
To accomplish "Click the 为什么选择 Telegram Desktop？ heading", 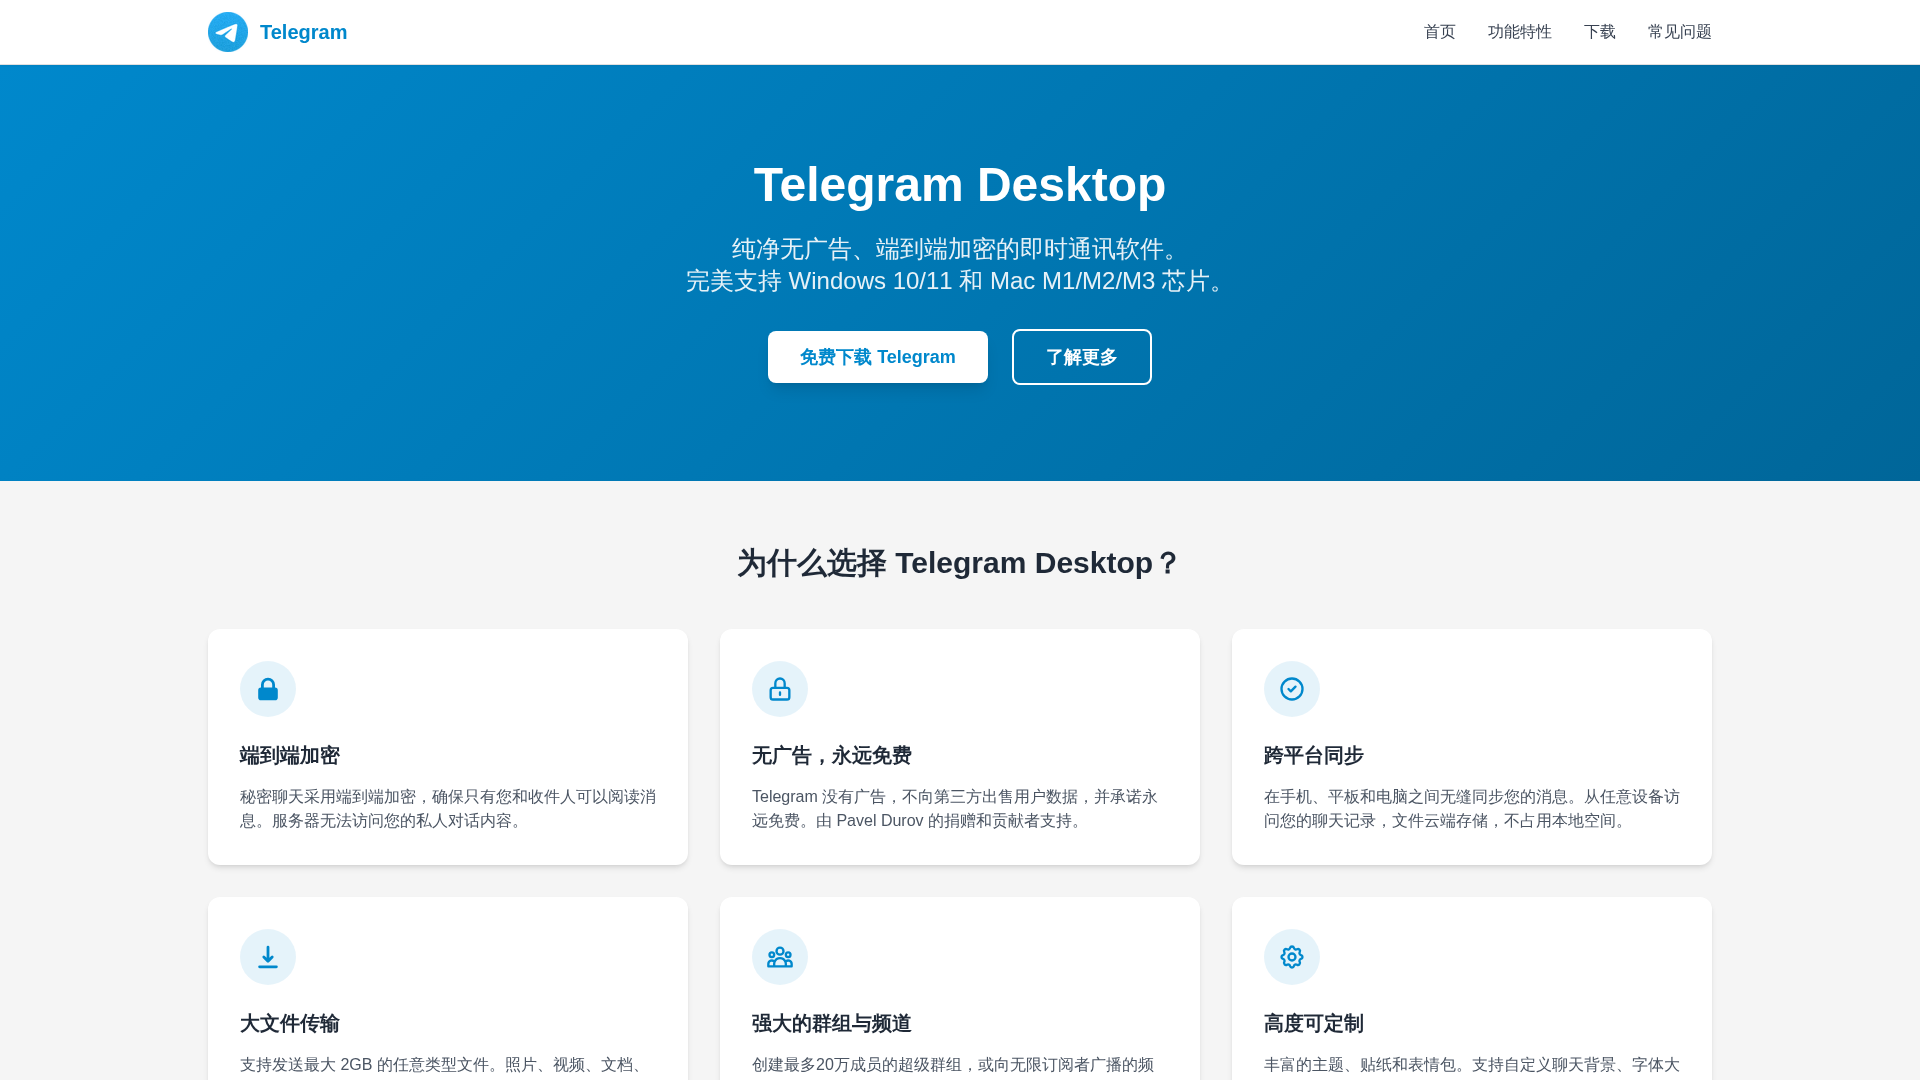I will [x=960, y=563].
